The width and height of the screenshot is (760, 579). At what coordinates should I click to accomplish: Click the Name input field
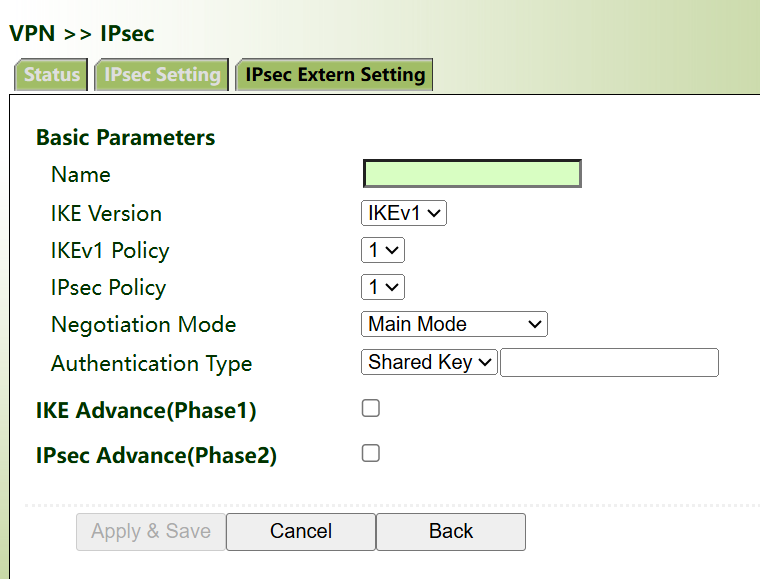pos(472,174)
